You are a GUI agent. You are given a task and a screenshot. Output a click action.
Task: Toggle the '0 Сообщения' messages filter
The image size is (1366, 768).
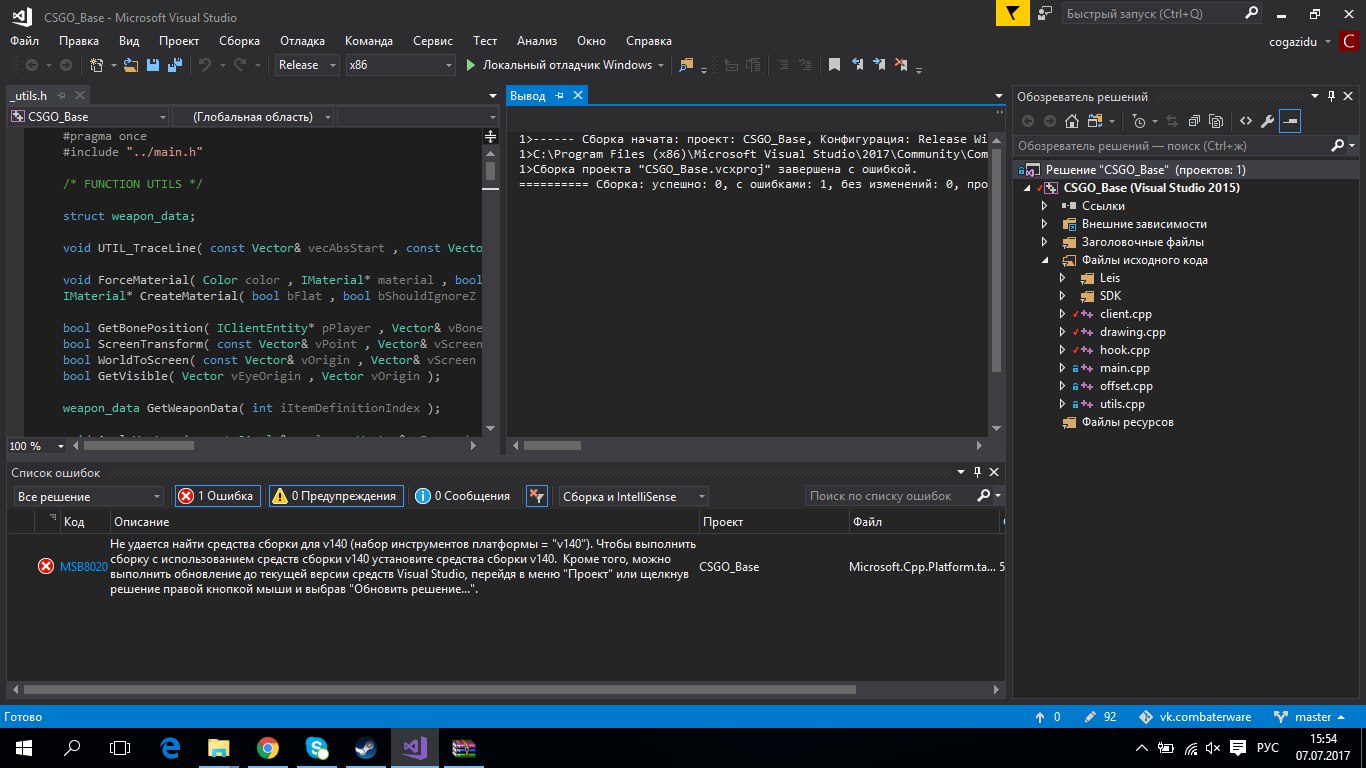tap(463, 496)
